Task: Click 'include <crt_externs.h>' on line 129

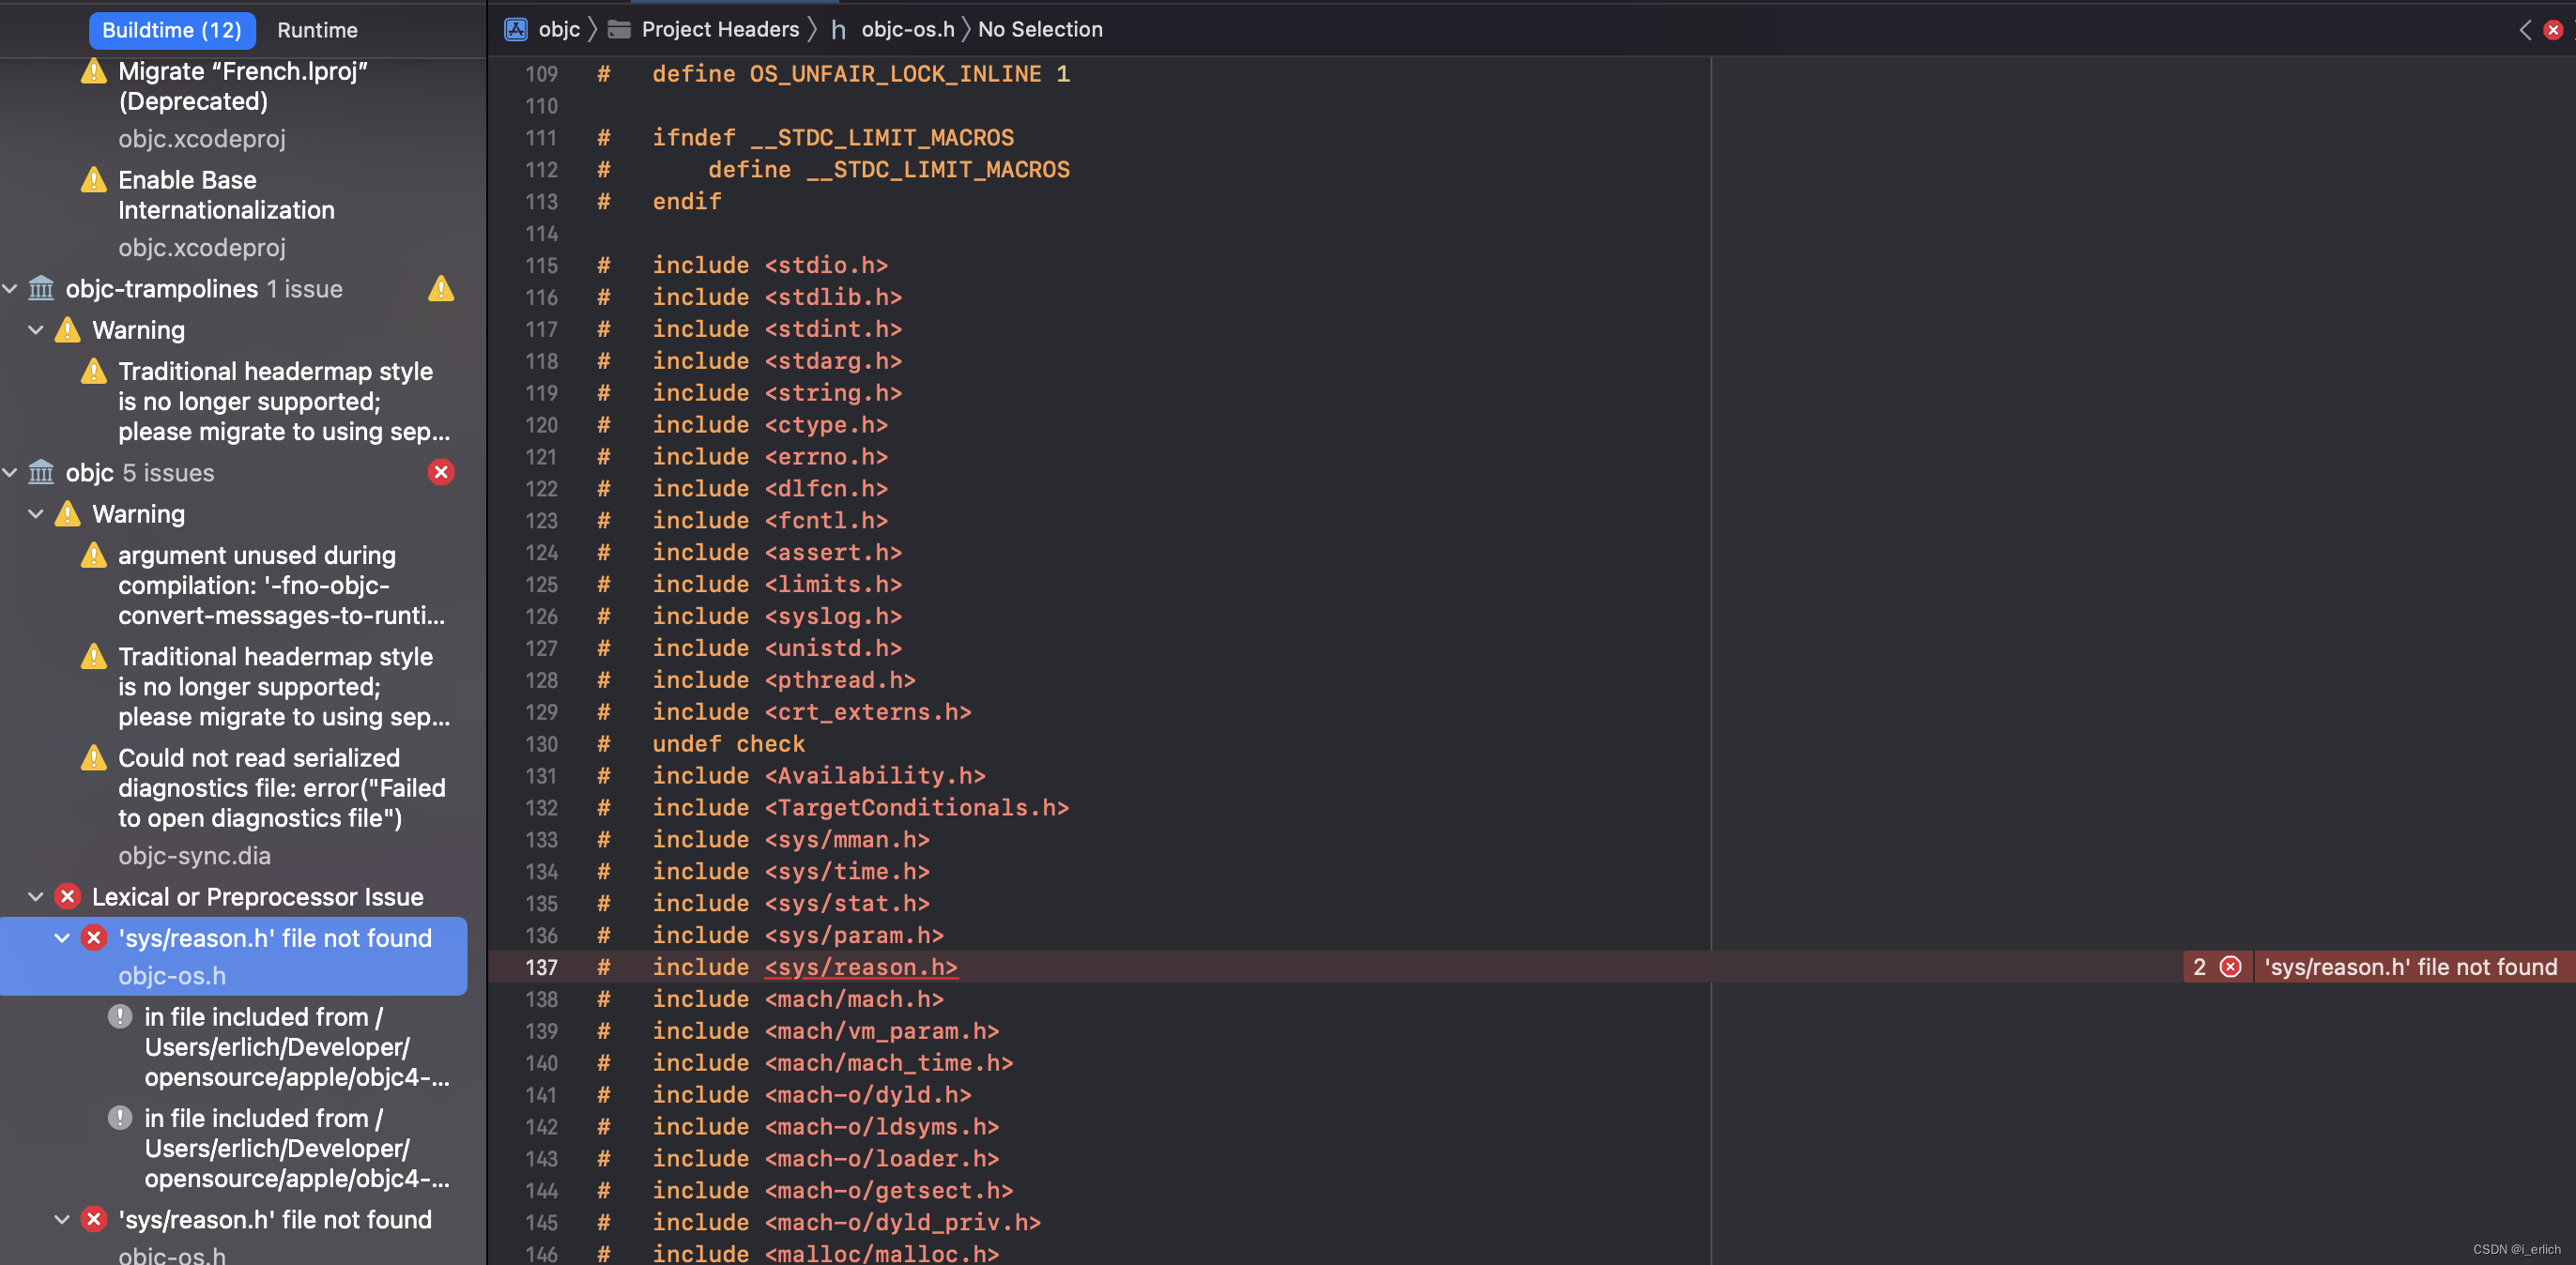Action: pyautogui.click(x=811, y=712)
